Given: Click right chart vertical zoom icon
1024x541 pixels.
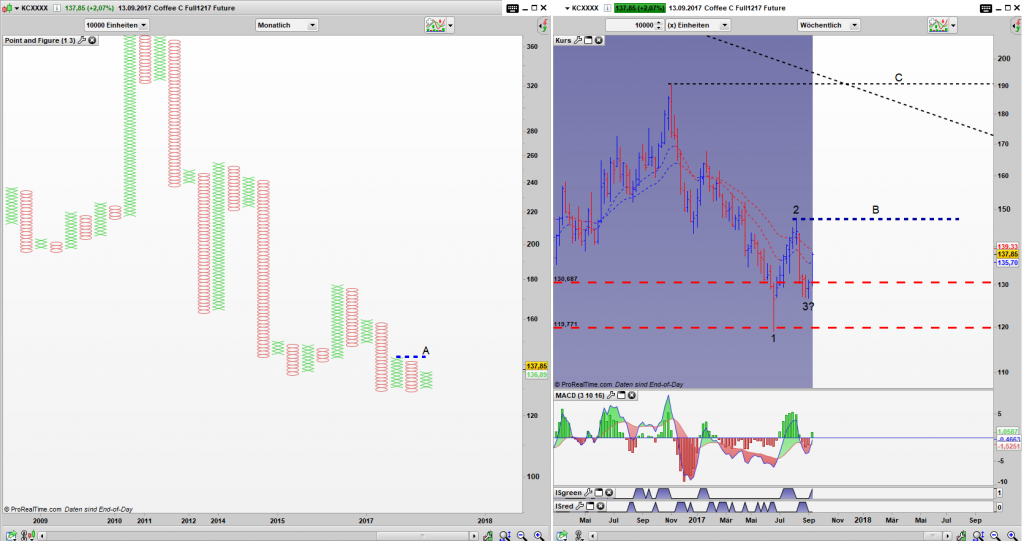Looking at the screenshot, I should coord(961,536).
